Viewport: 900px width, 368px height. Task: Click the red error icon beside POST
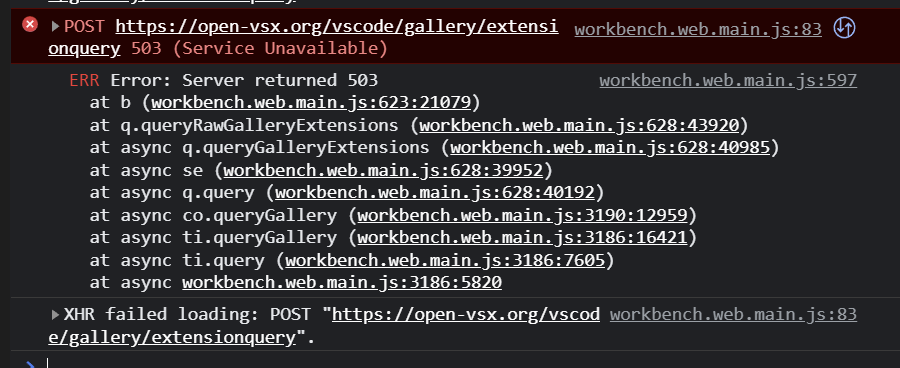pos(29,25)
